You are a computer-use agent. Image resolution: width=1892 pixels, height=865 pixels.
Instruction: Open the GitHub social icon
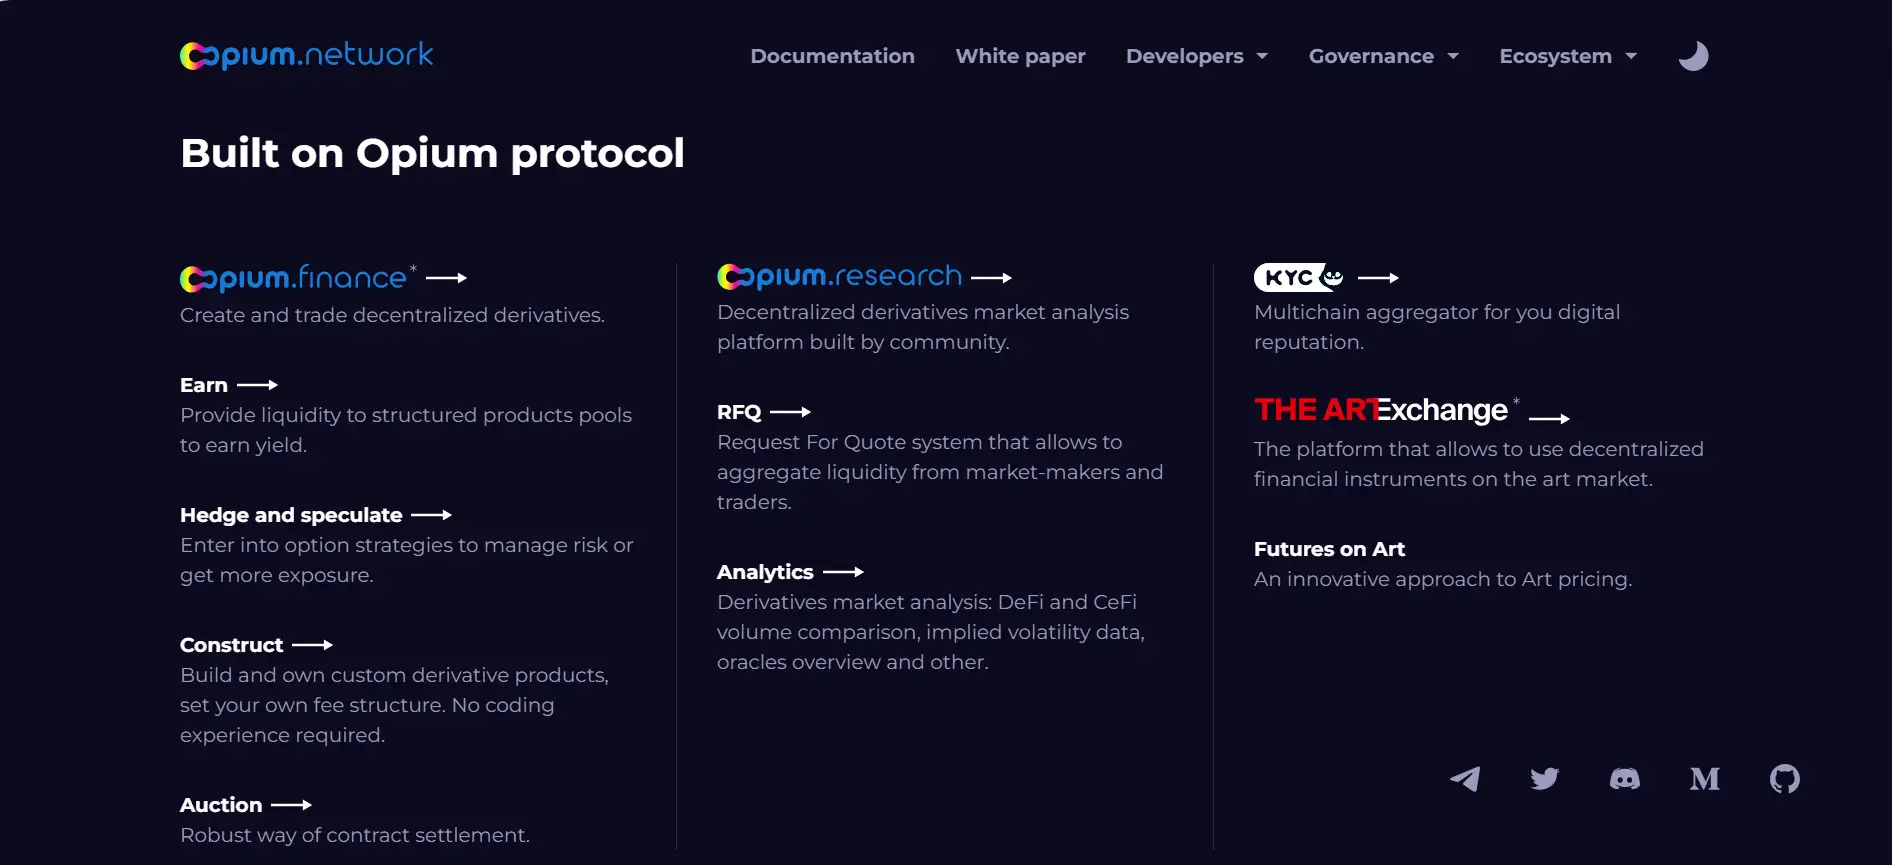tap(1785, 779)
